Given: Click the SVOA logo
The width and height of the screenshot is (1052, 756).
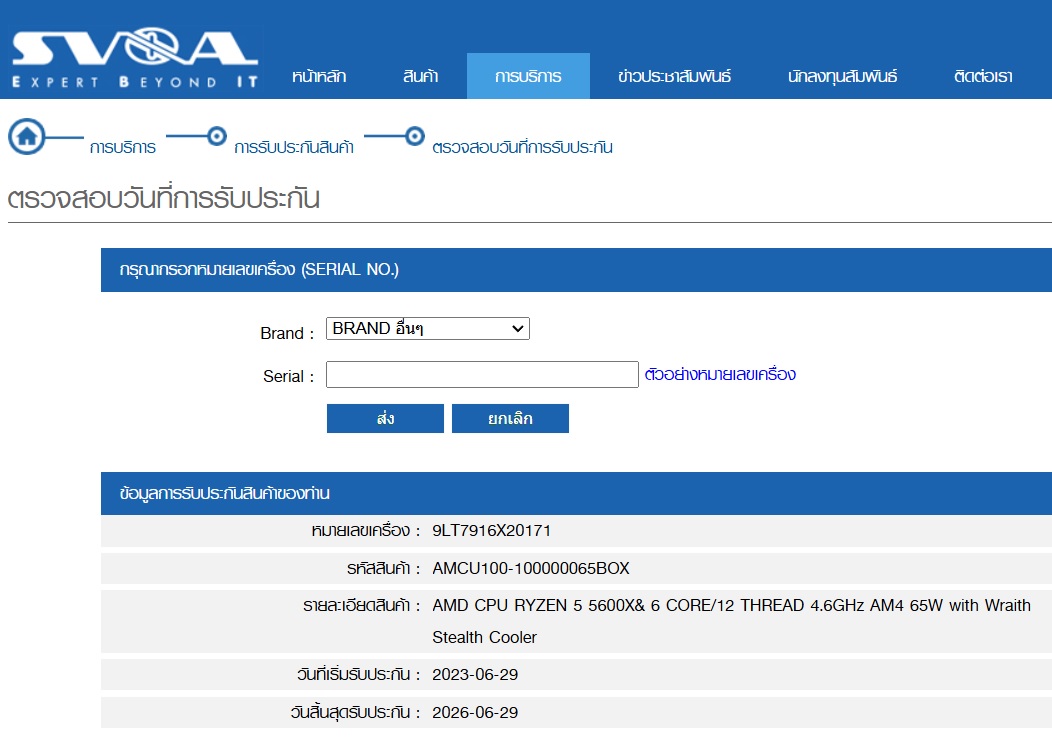Looking at the screenshot, I should (x=134, y=58).
